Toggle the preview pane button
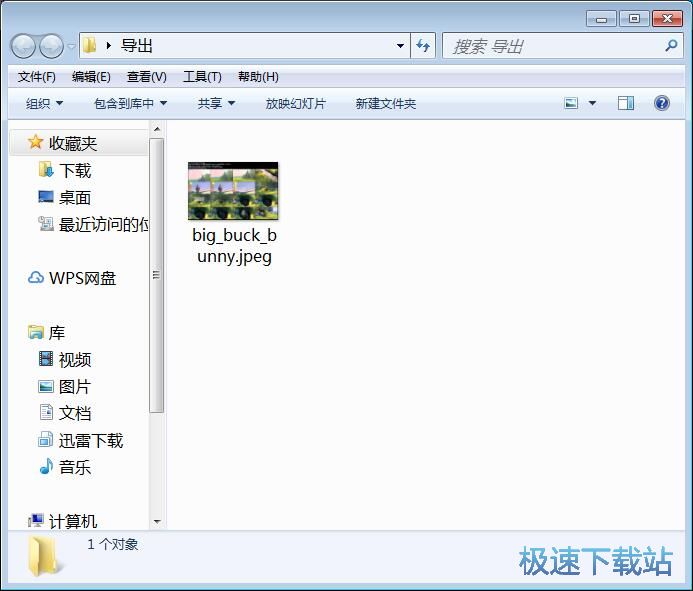The height and width of the screenshot is (591, 693). pos(626,103)
